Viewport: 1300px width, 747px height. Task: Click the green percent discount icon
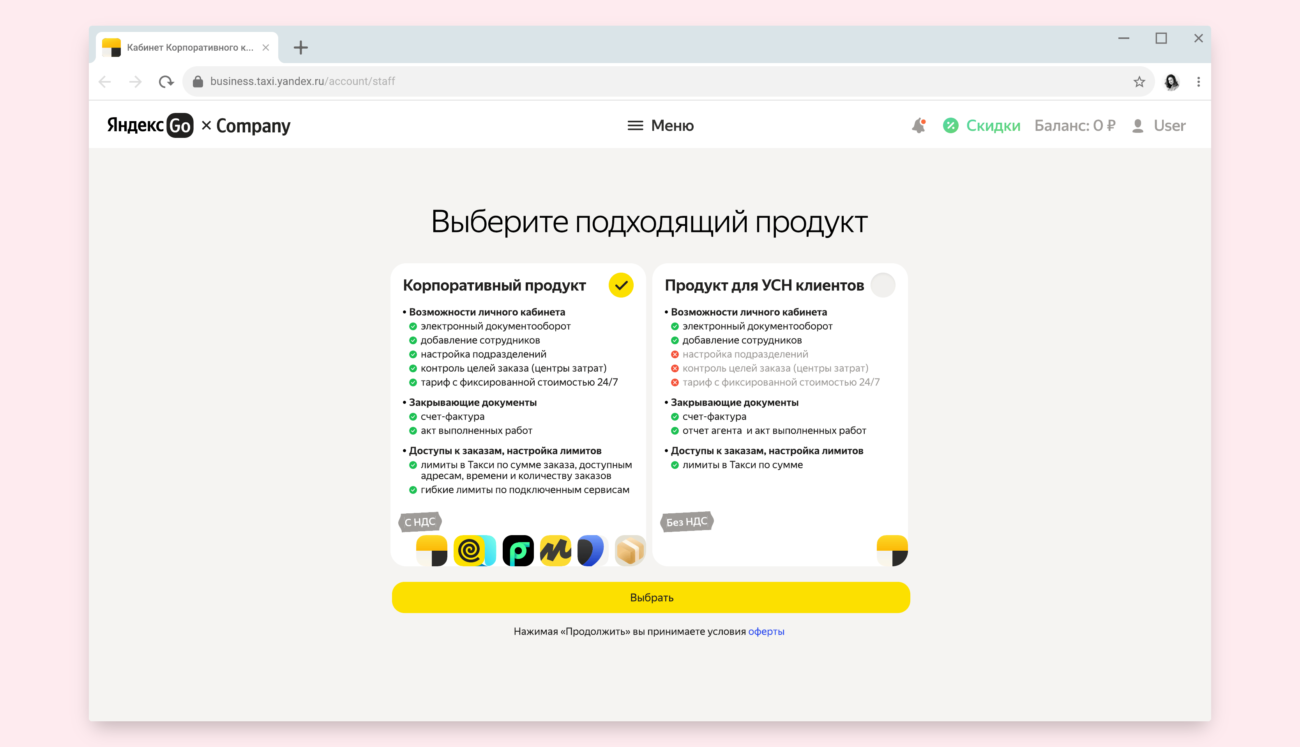click(x=950, y=124)
